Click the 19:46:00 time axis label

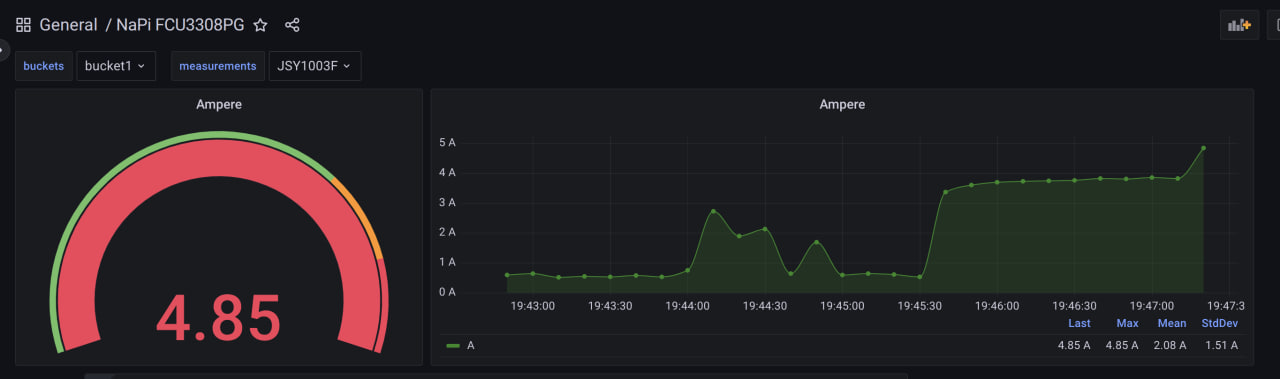tap(997, 306)
